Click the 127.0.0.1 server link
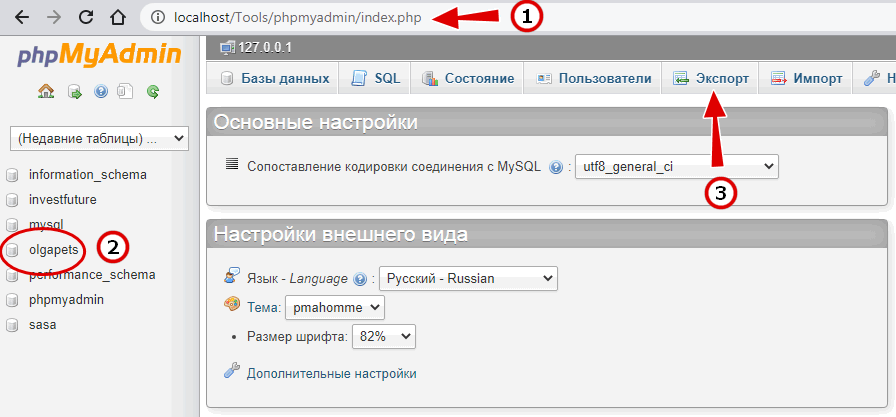The height and width of the screenshot is (417, 896). [x=265, y=48]
